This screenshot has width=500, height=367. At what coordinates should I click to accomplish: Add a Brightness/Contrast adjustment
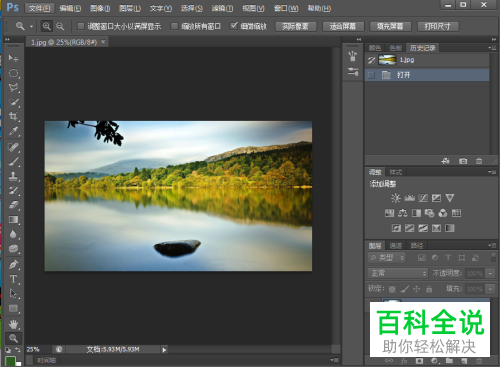pos(396,198)
